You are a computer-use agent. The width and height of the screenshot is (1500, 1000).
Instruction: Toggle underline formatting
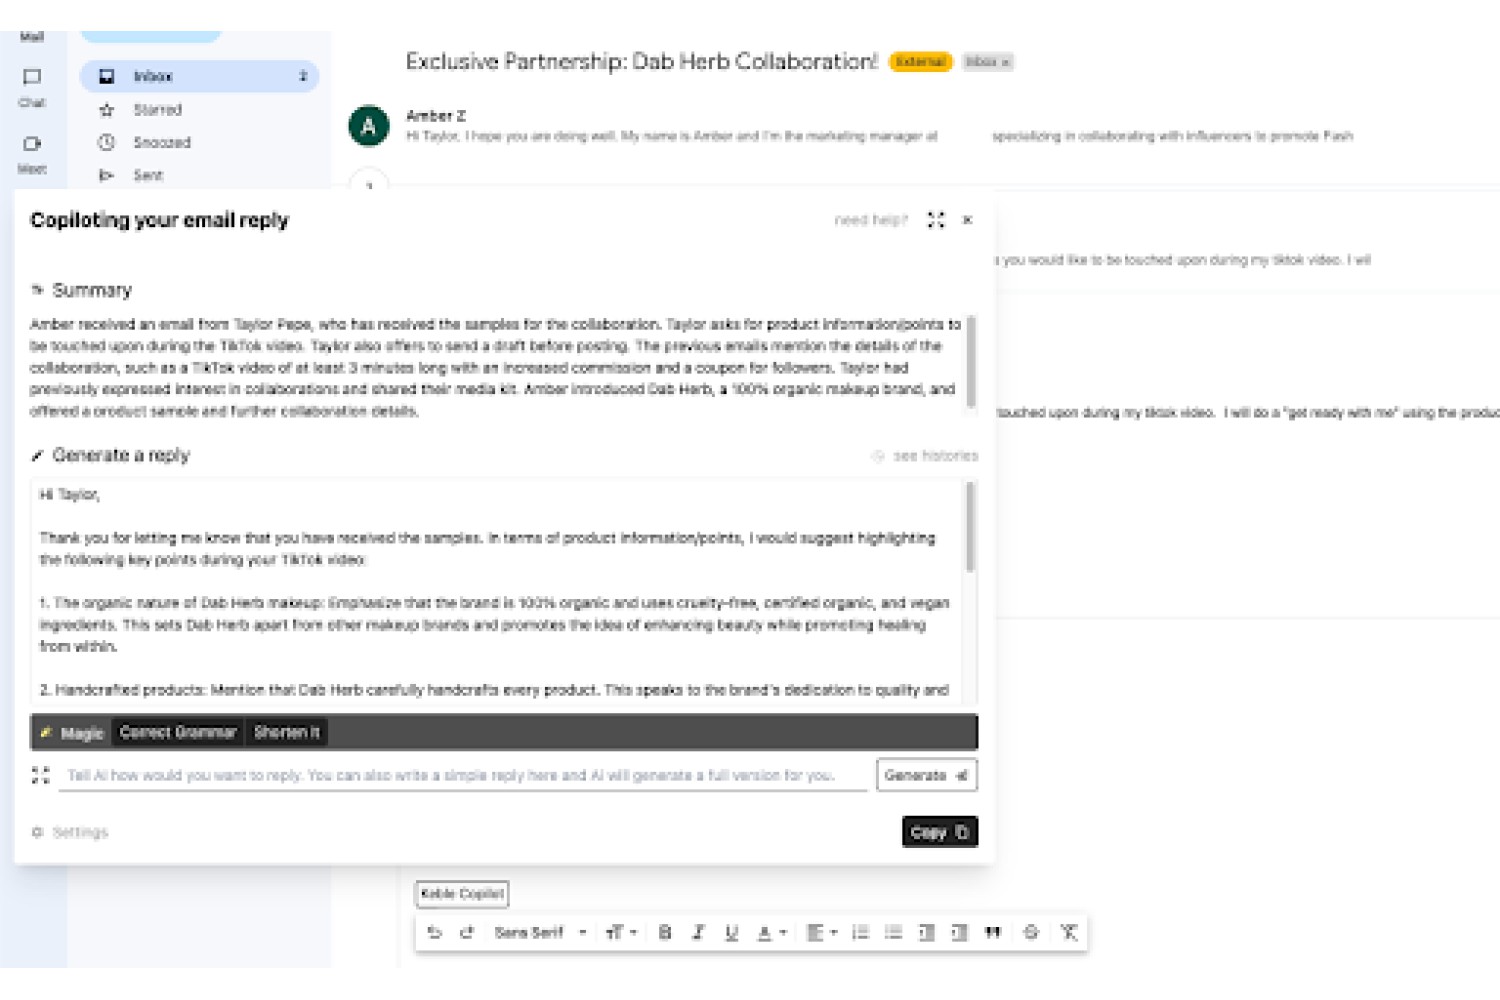coord(731,933)
